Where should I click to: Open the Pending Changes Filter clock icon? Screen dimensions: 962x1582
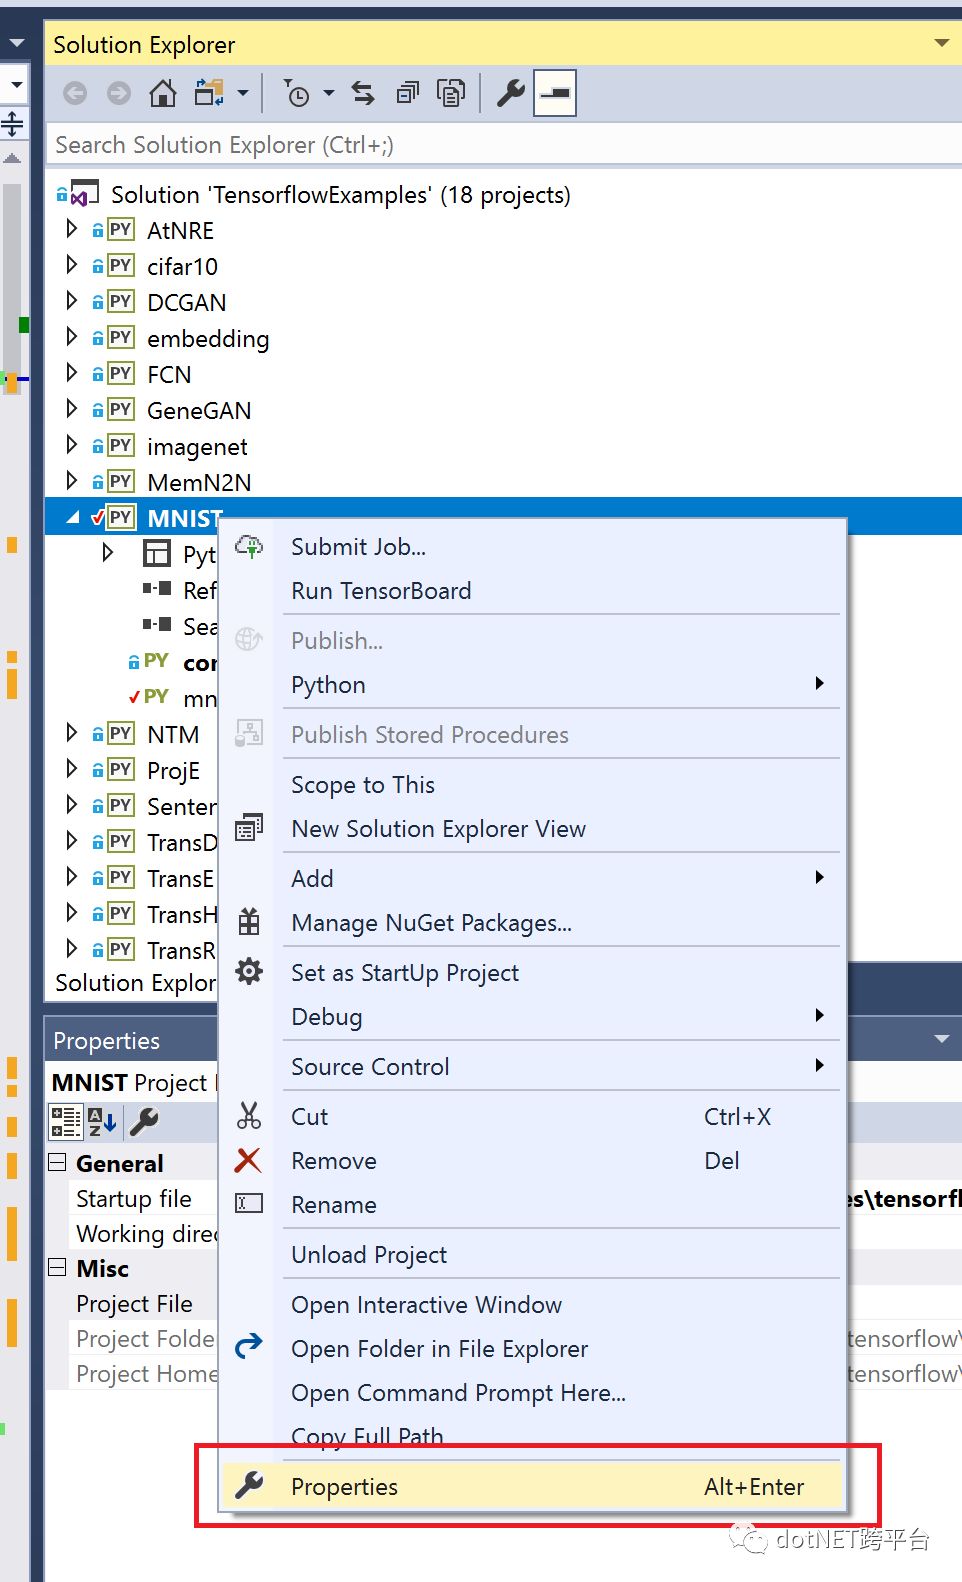pyautogui.click(x=296, y=94)
